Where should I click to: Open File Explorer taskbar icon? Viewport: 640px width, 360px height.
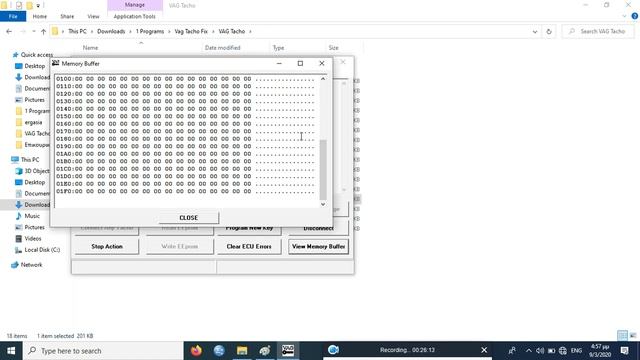pyautogui.click(x=242, y=351)
